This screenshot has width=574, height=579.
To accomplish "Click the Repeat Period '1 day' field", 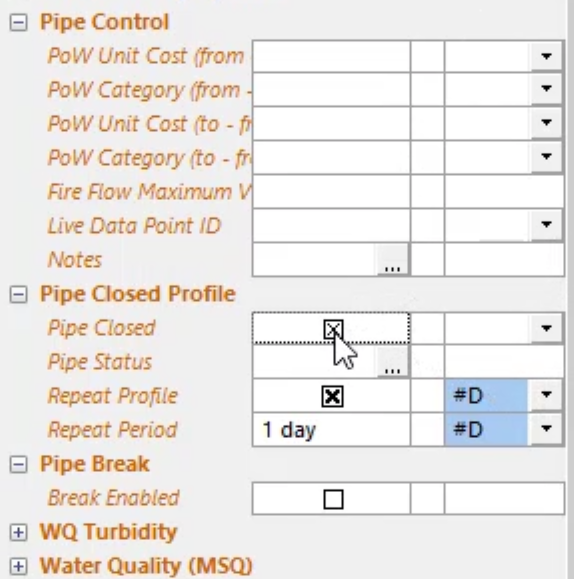I will tap(331, 429).
